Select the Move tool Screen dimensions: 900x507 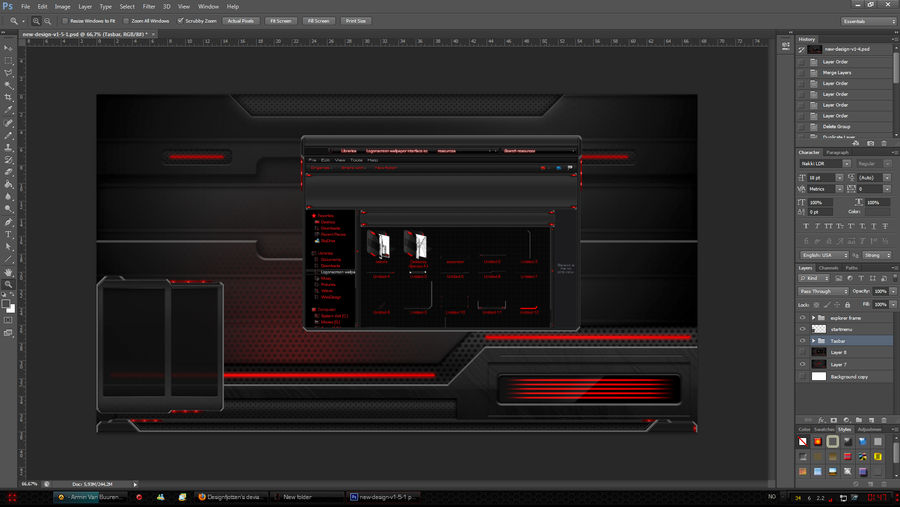[x=8, y=48]
